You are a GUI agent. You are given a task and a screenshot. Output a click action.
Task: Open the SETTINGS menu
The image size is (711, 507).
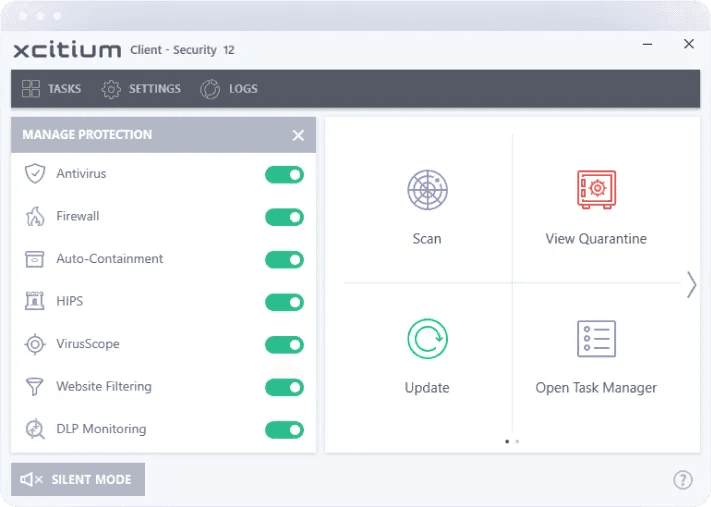tap(141, 89)
